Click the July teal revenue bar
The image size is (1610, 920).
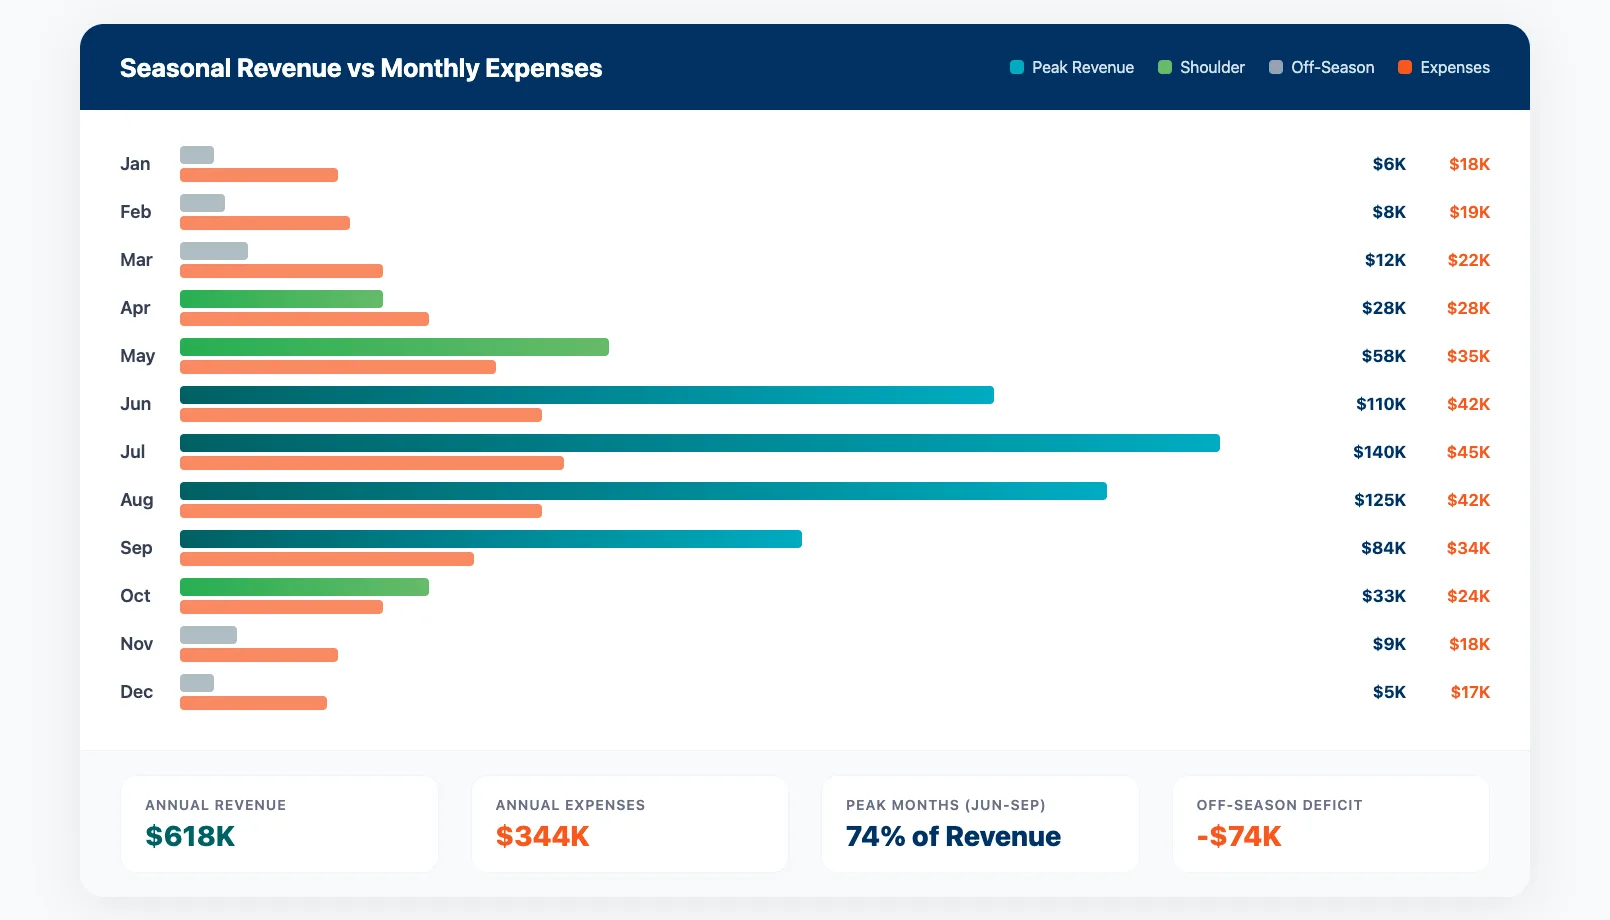point(700,443)
